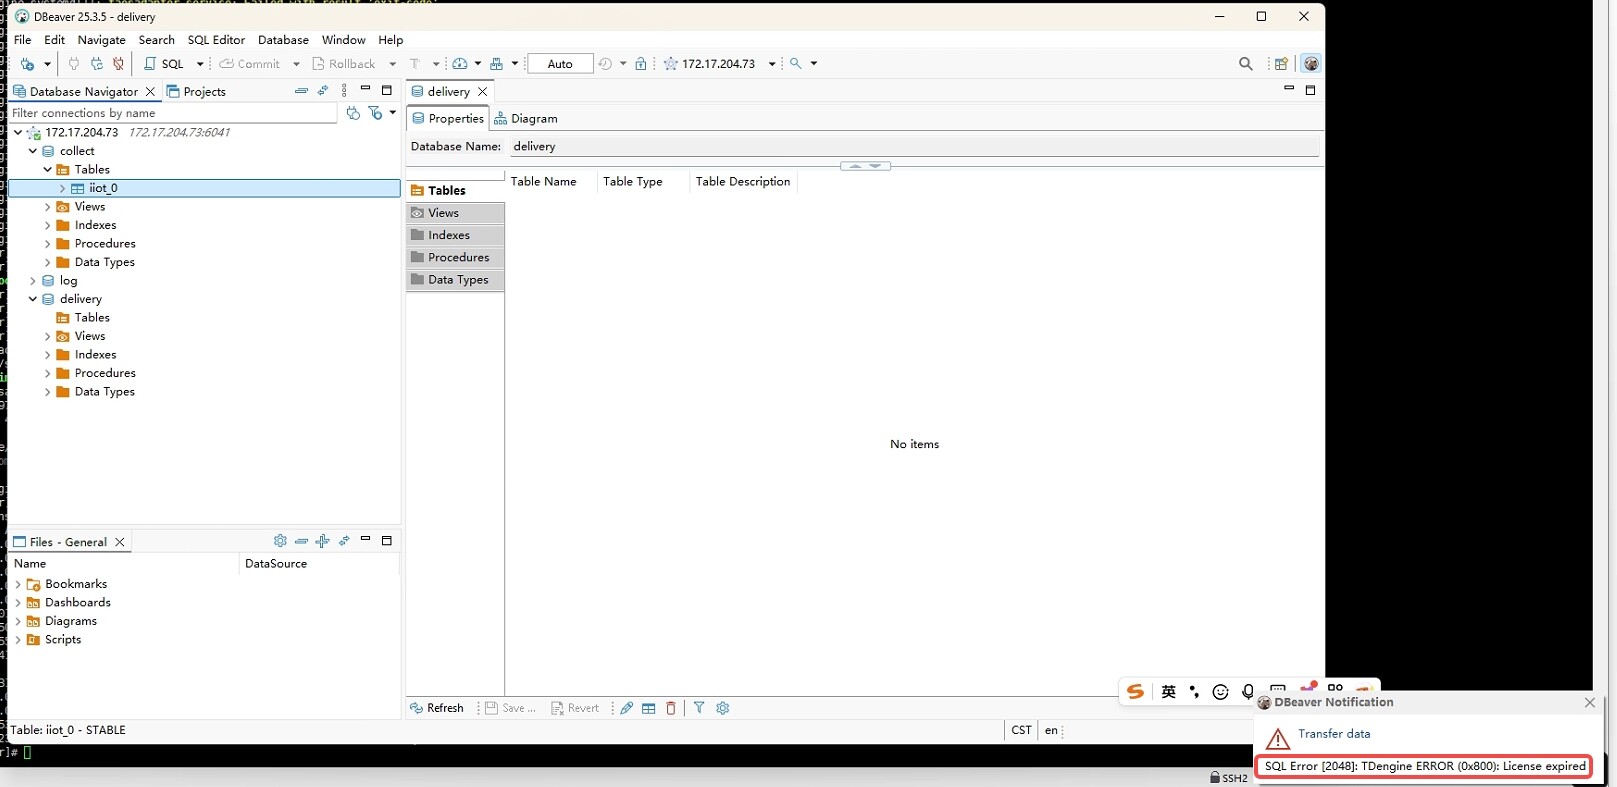This screenshot has height=787, width=1617.
Task: Collapse the collect database node
Action: click(33, 151)
